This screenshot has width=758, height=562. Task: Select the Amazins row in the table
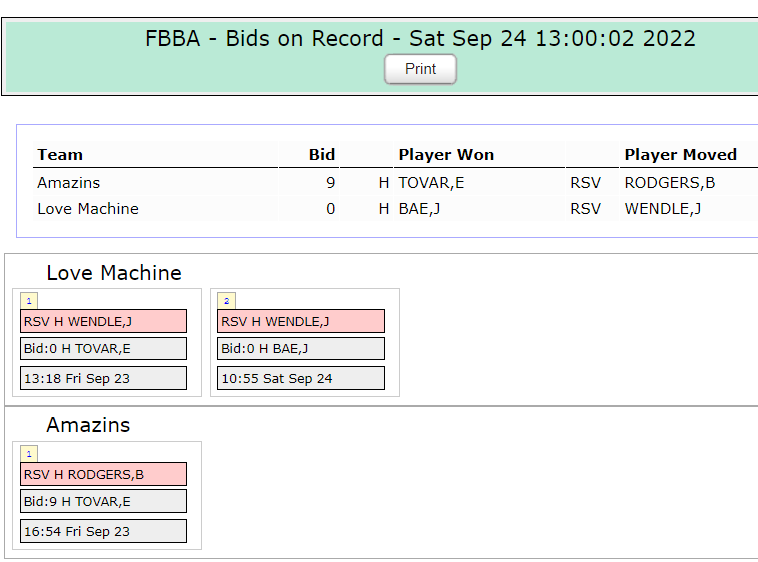pos(69,183)
